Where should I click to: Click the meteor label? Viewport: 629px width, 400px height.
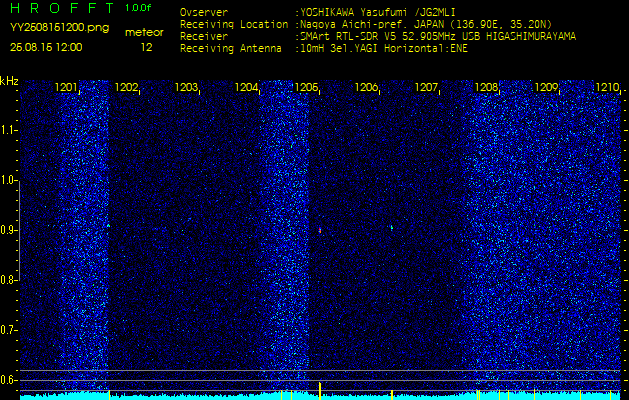coord(144,33)
